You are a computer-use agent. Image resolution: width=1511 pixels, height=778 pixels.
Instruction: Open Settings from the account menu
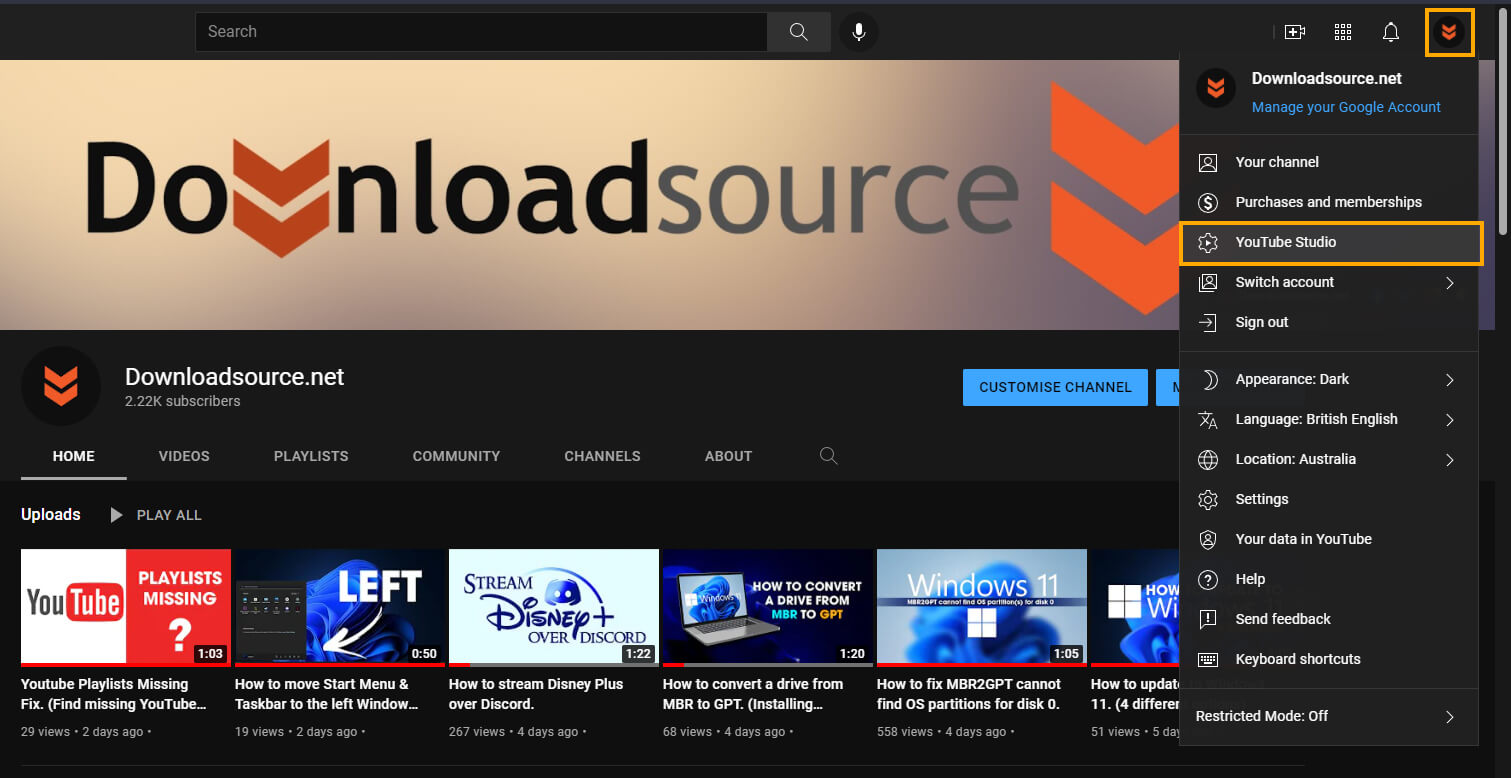(x=1329, y=499)
